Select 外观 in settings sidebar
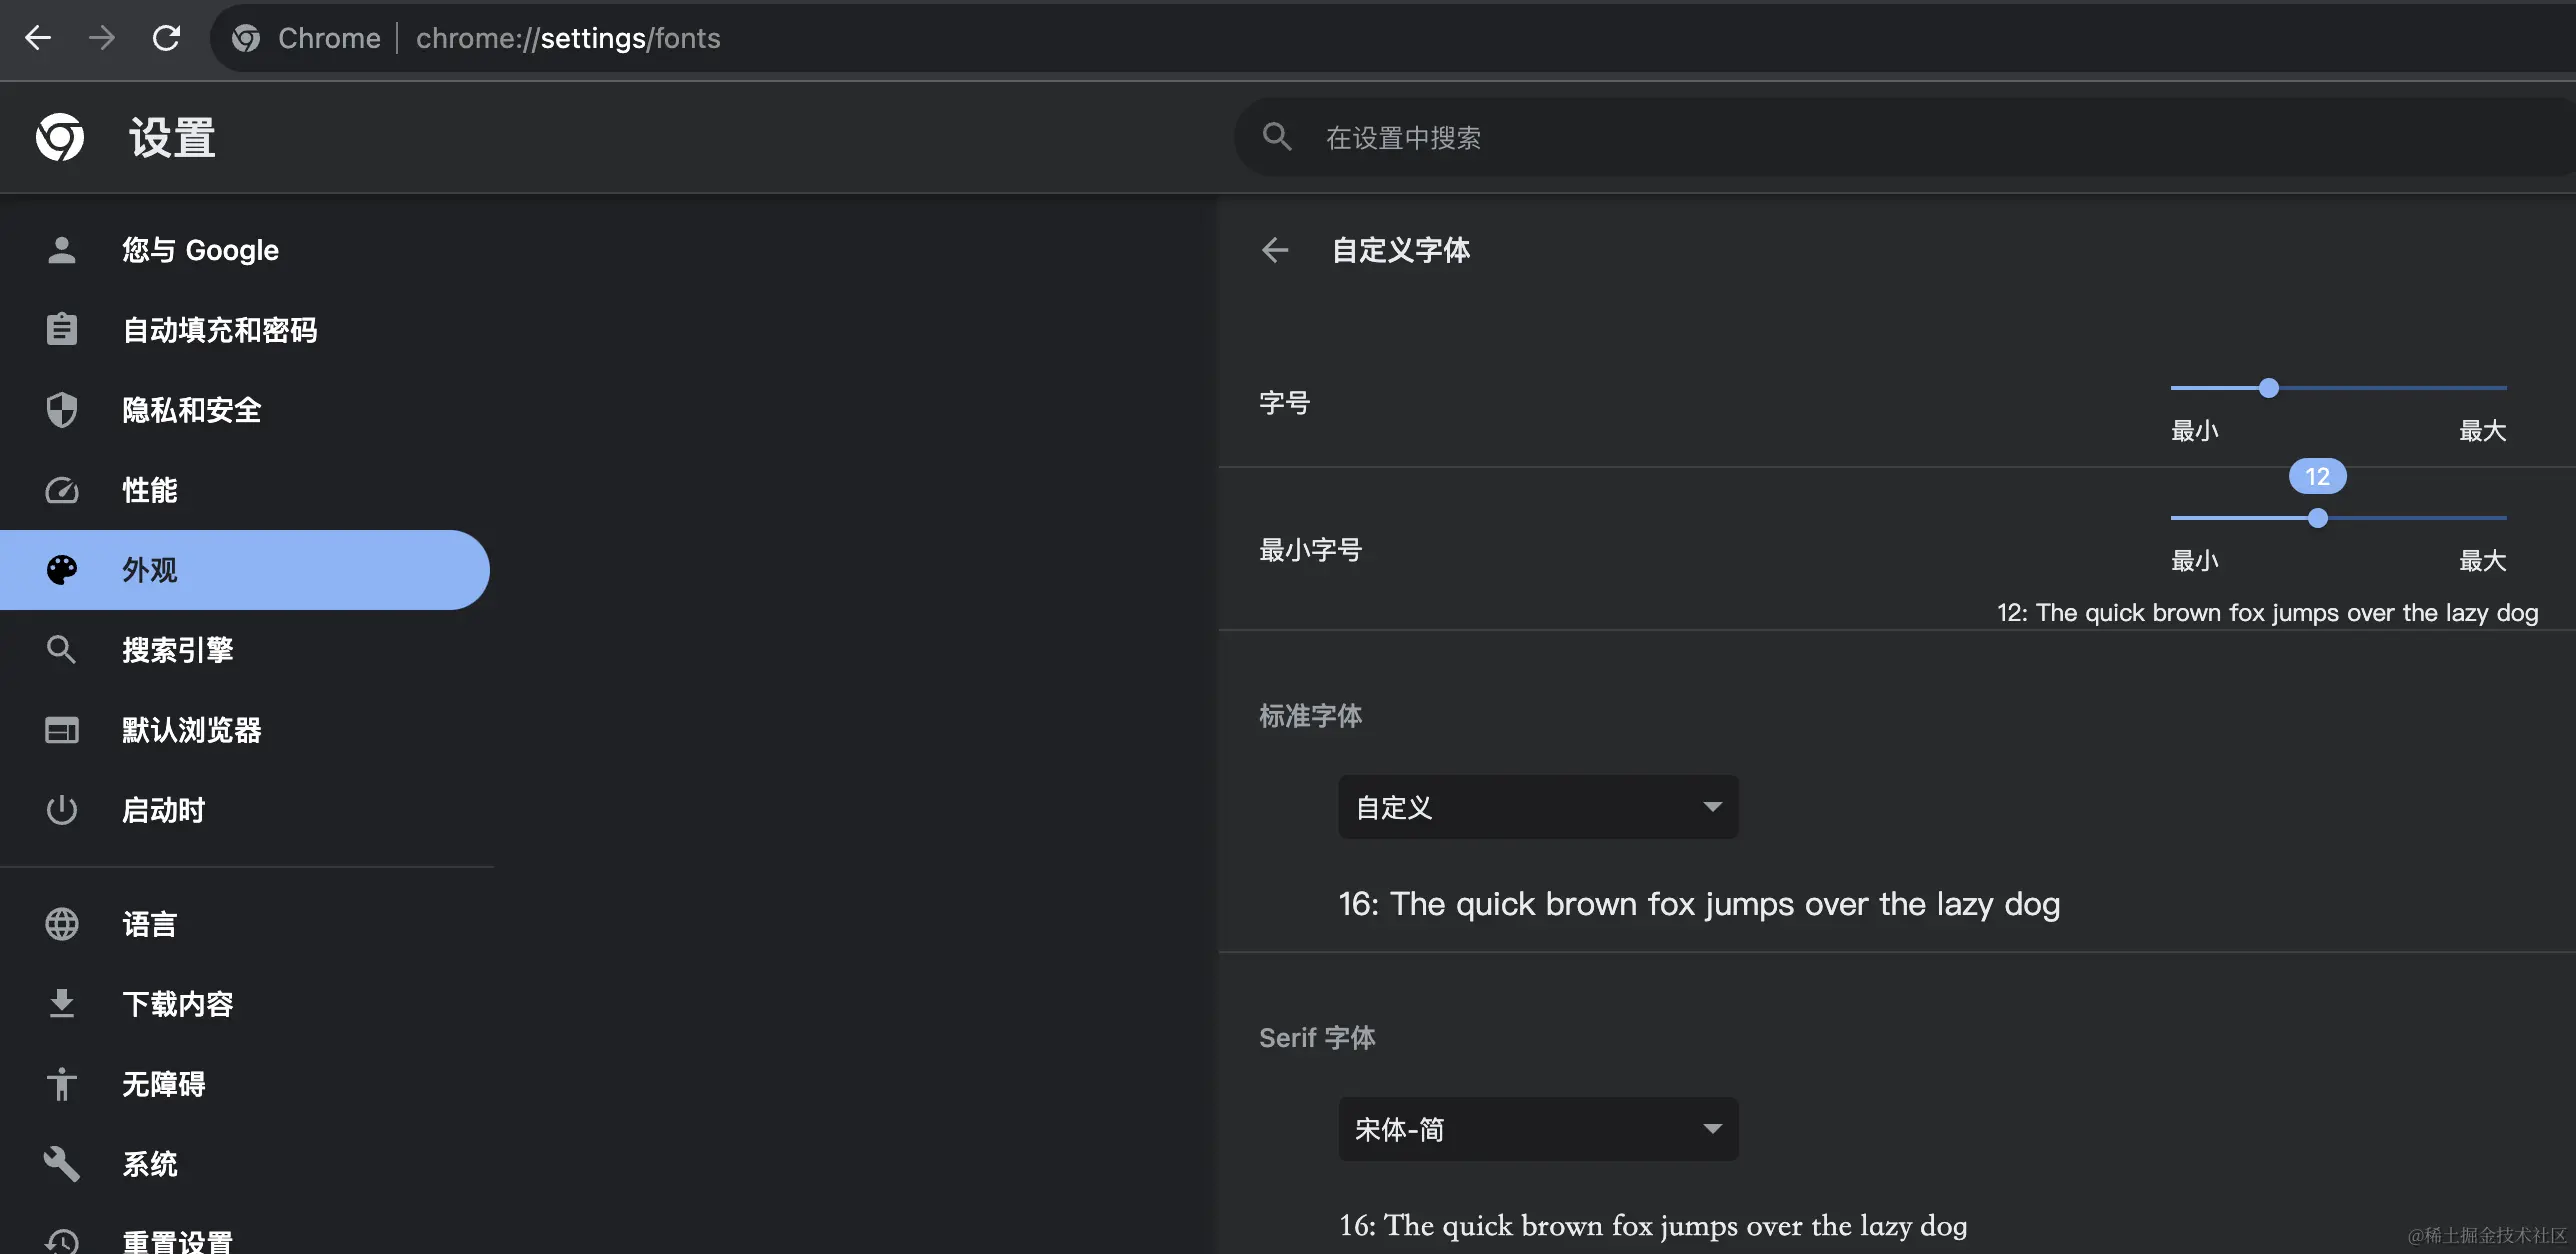2576x1254 pixels. pyautogui.click(x=245, y=570)
